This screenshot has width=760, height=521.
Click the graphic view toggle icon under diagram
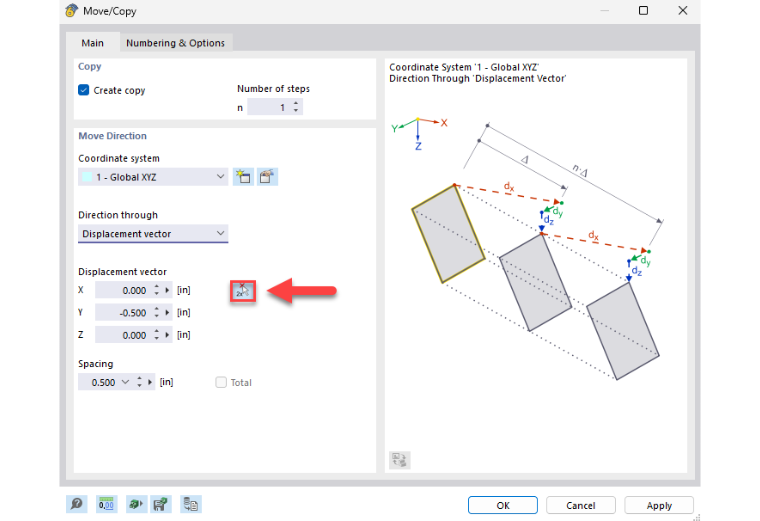pos(399,460)
